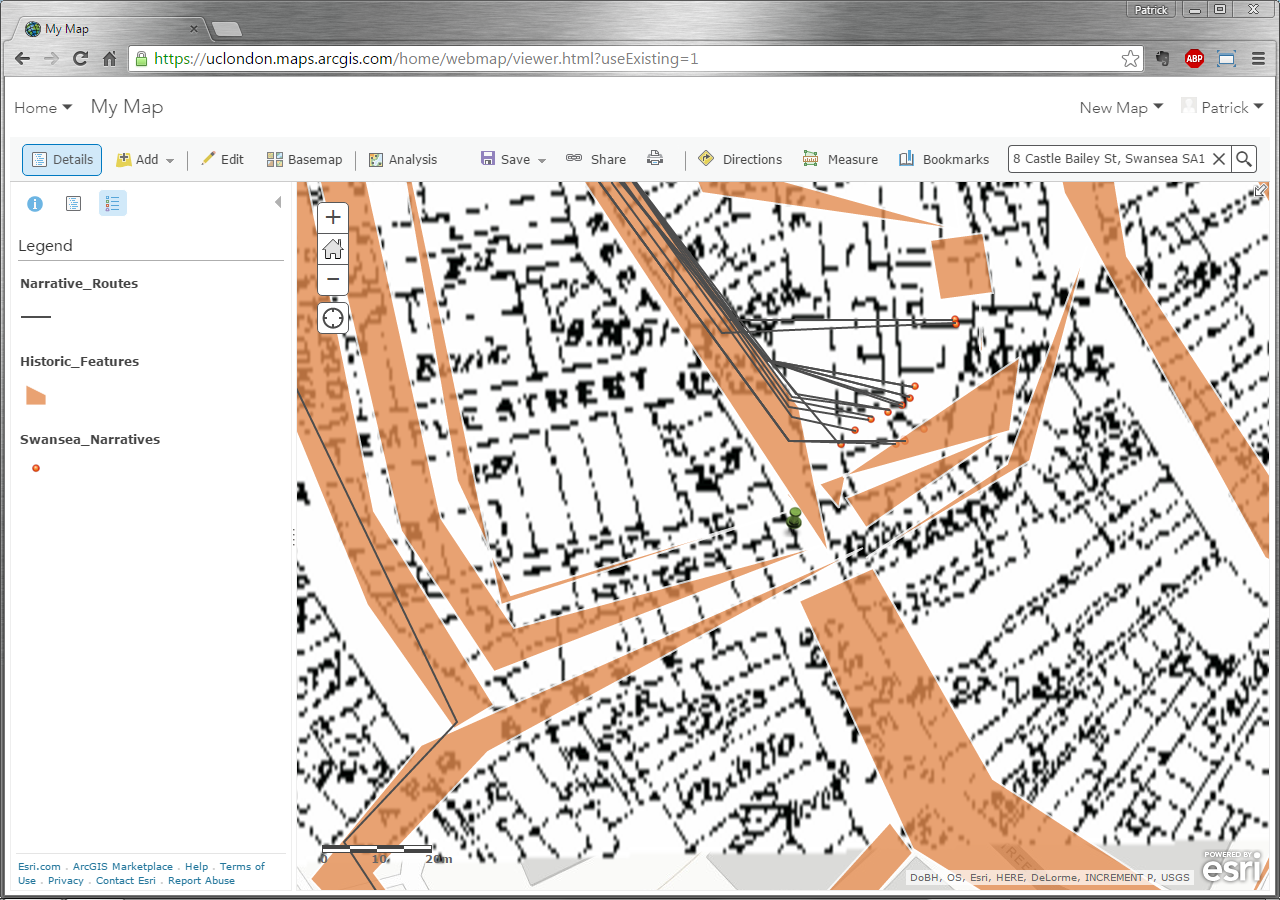Viewport: 1280px width, 900px height.
Task: Open the About this map info icon
Action: [35, 204]
